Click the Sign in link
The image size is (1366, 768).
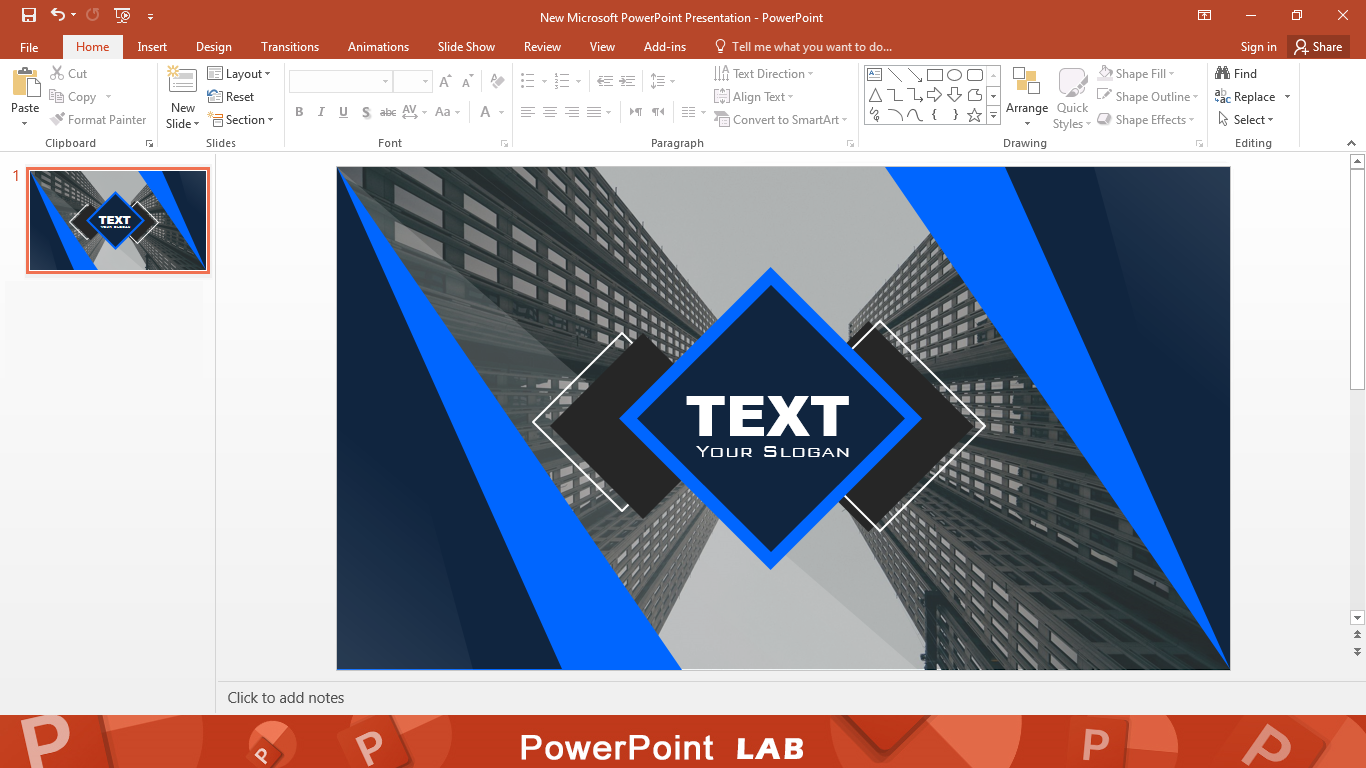coord(1258,47)
